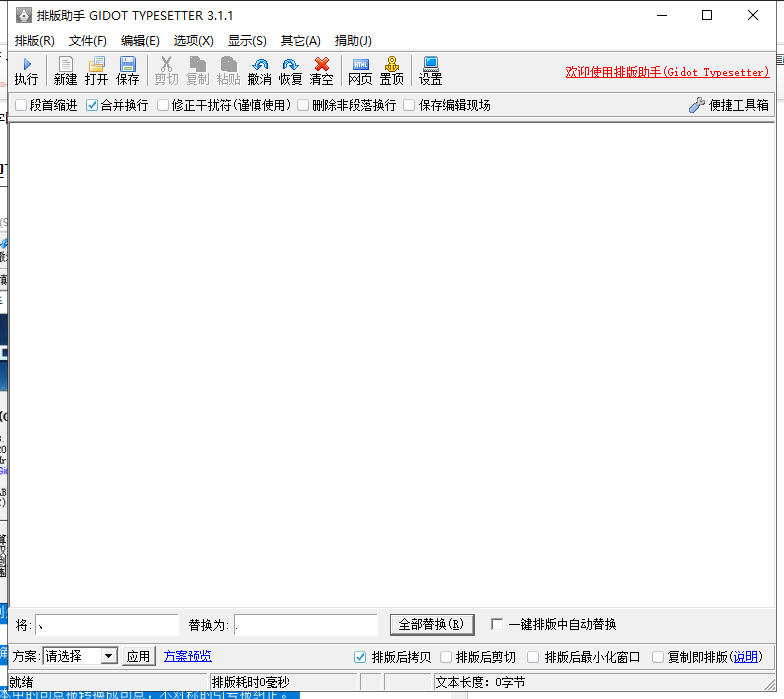The height and width of the screenshot is (699, 784).
Task: Create a new document with 新建
Action: point(66,71)
